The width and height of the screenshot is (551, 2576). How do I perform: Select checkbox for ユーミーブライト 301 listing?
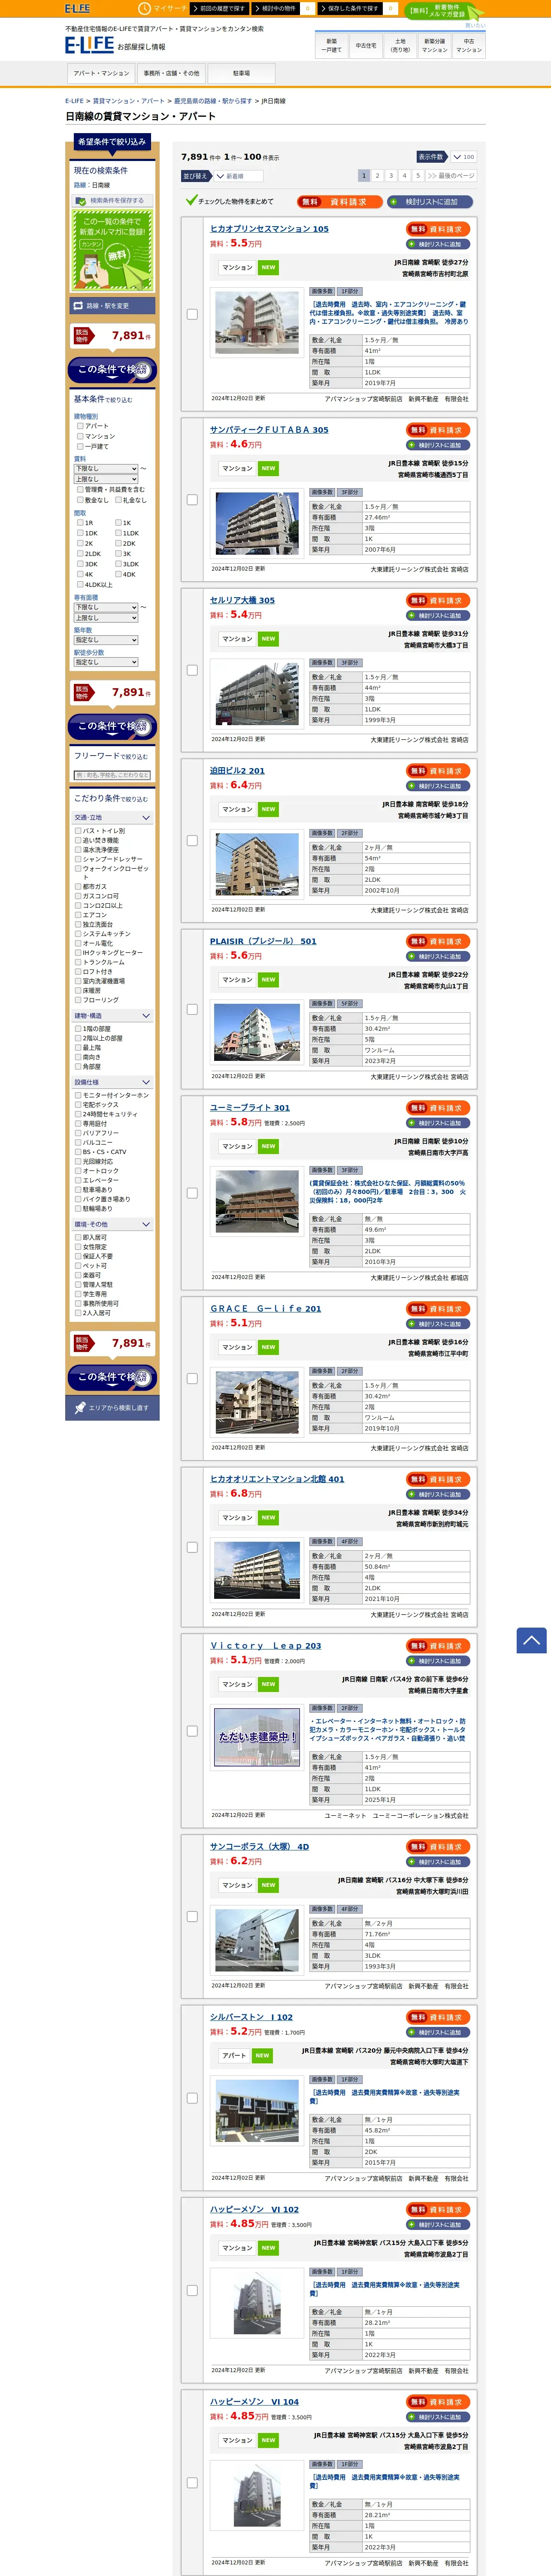192,1193
